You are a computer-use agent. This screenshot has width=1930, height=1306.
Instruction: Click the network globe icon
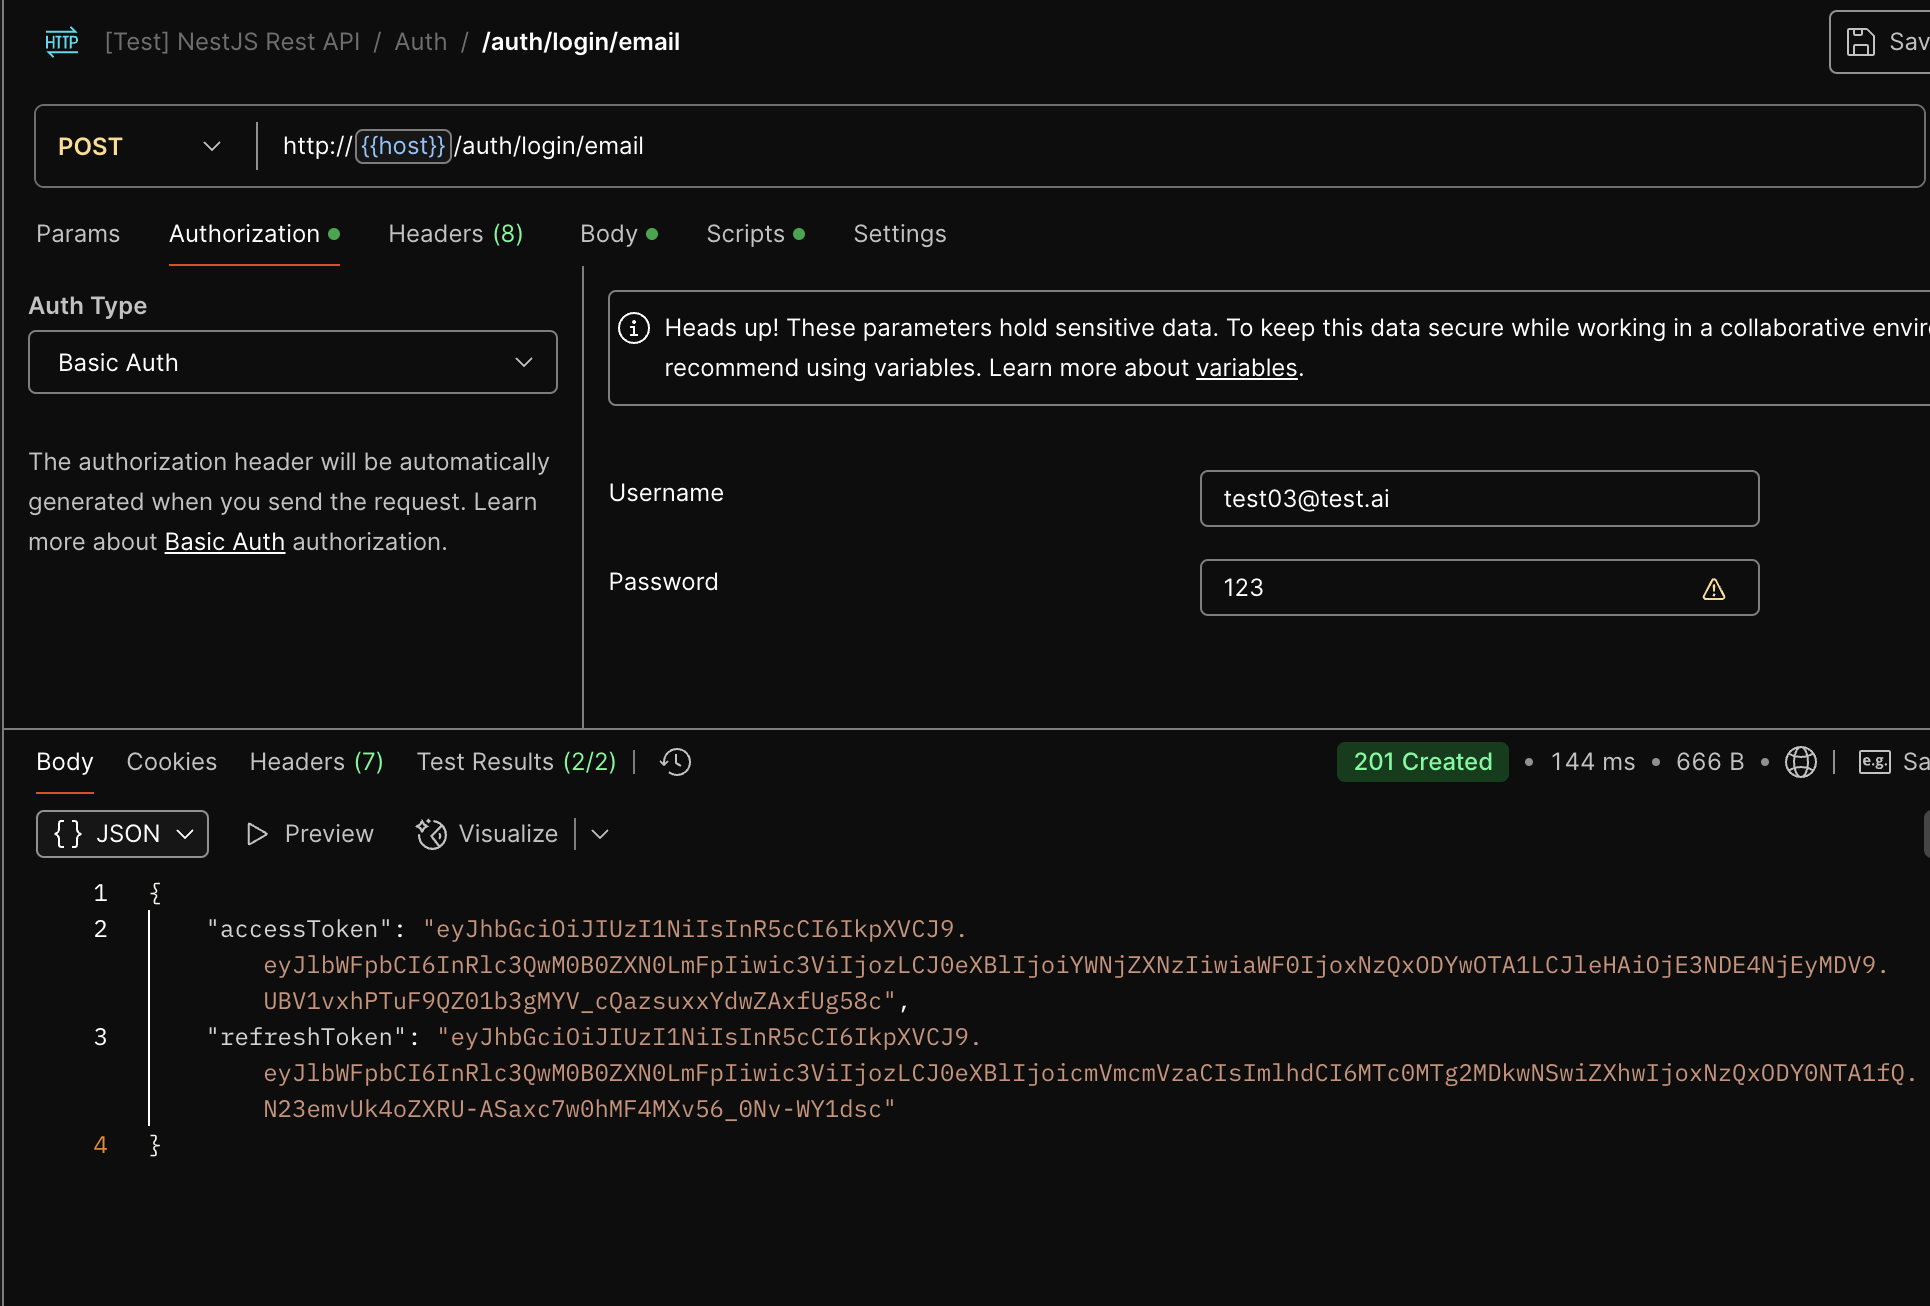coord(1800,762)
